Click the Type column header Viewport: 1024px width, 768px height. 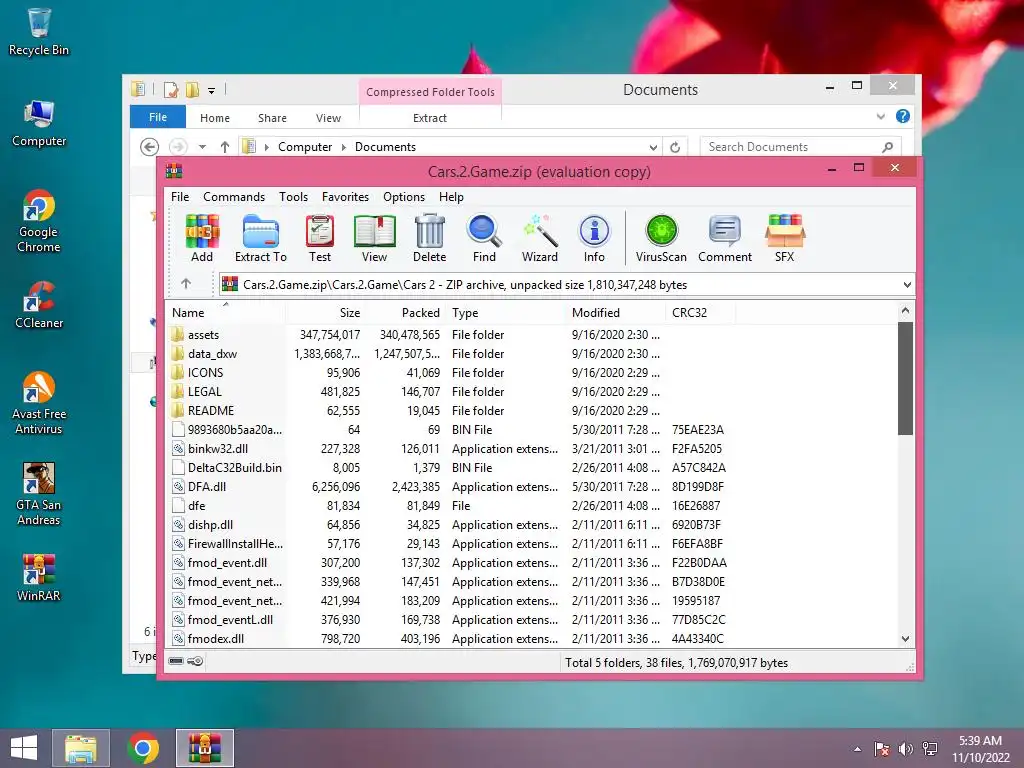506,312
